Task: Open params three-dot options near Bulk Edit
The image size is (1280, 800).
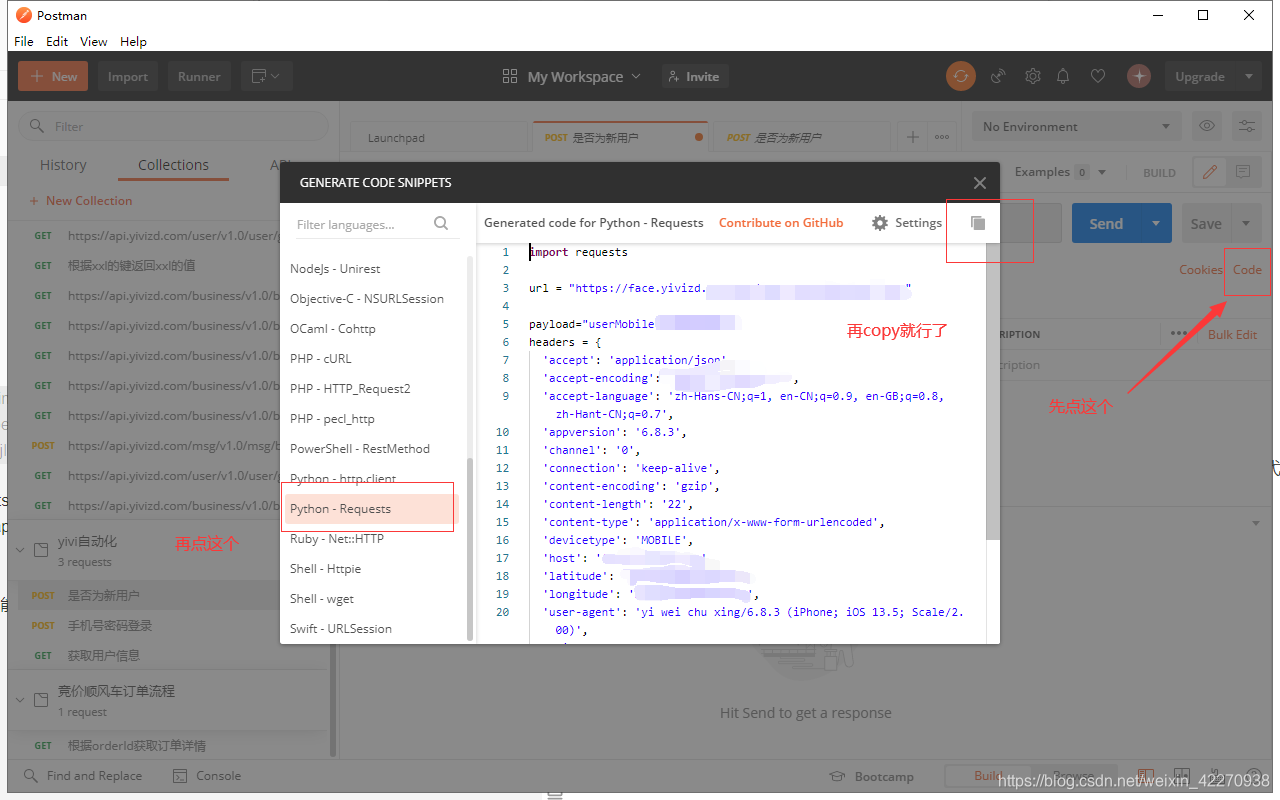Action: pos(1179,334)
